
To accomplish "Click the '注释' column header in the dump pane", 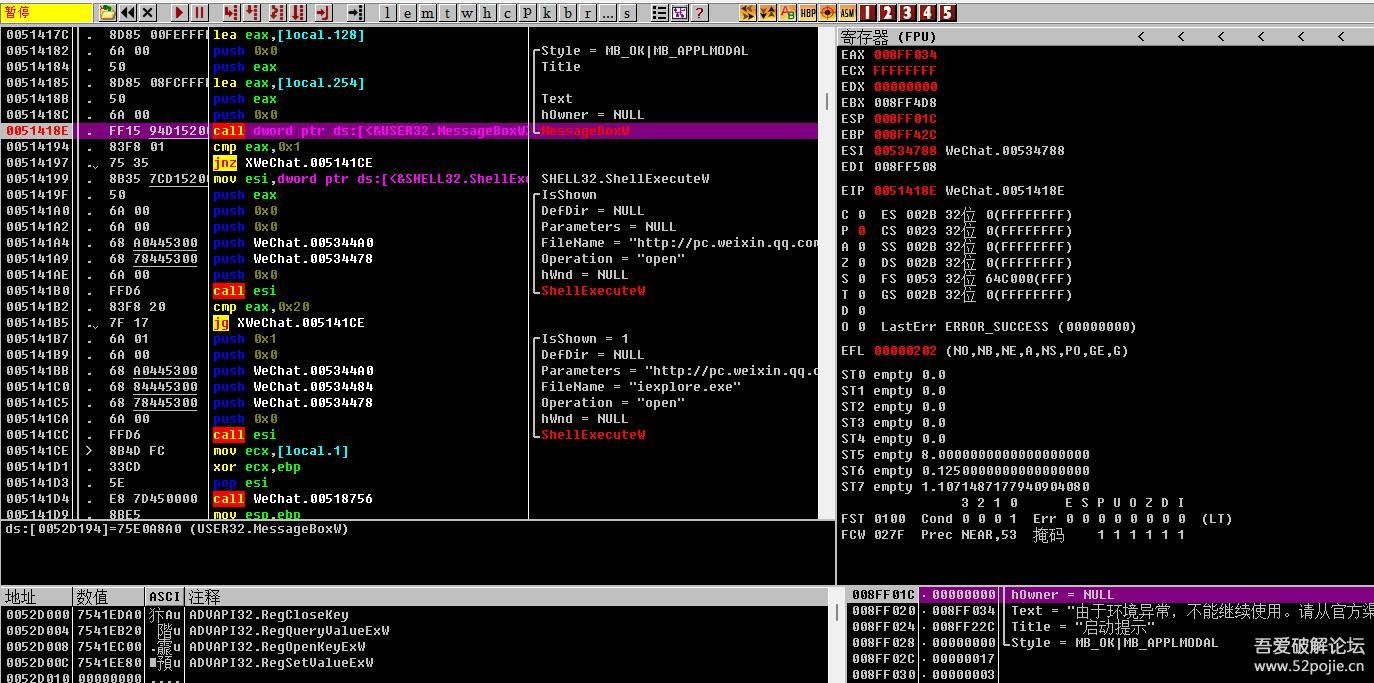I will tap(506, 596).
